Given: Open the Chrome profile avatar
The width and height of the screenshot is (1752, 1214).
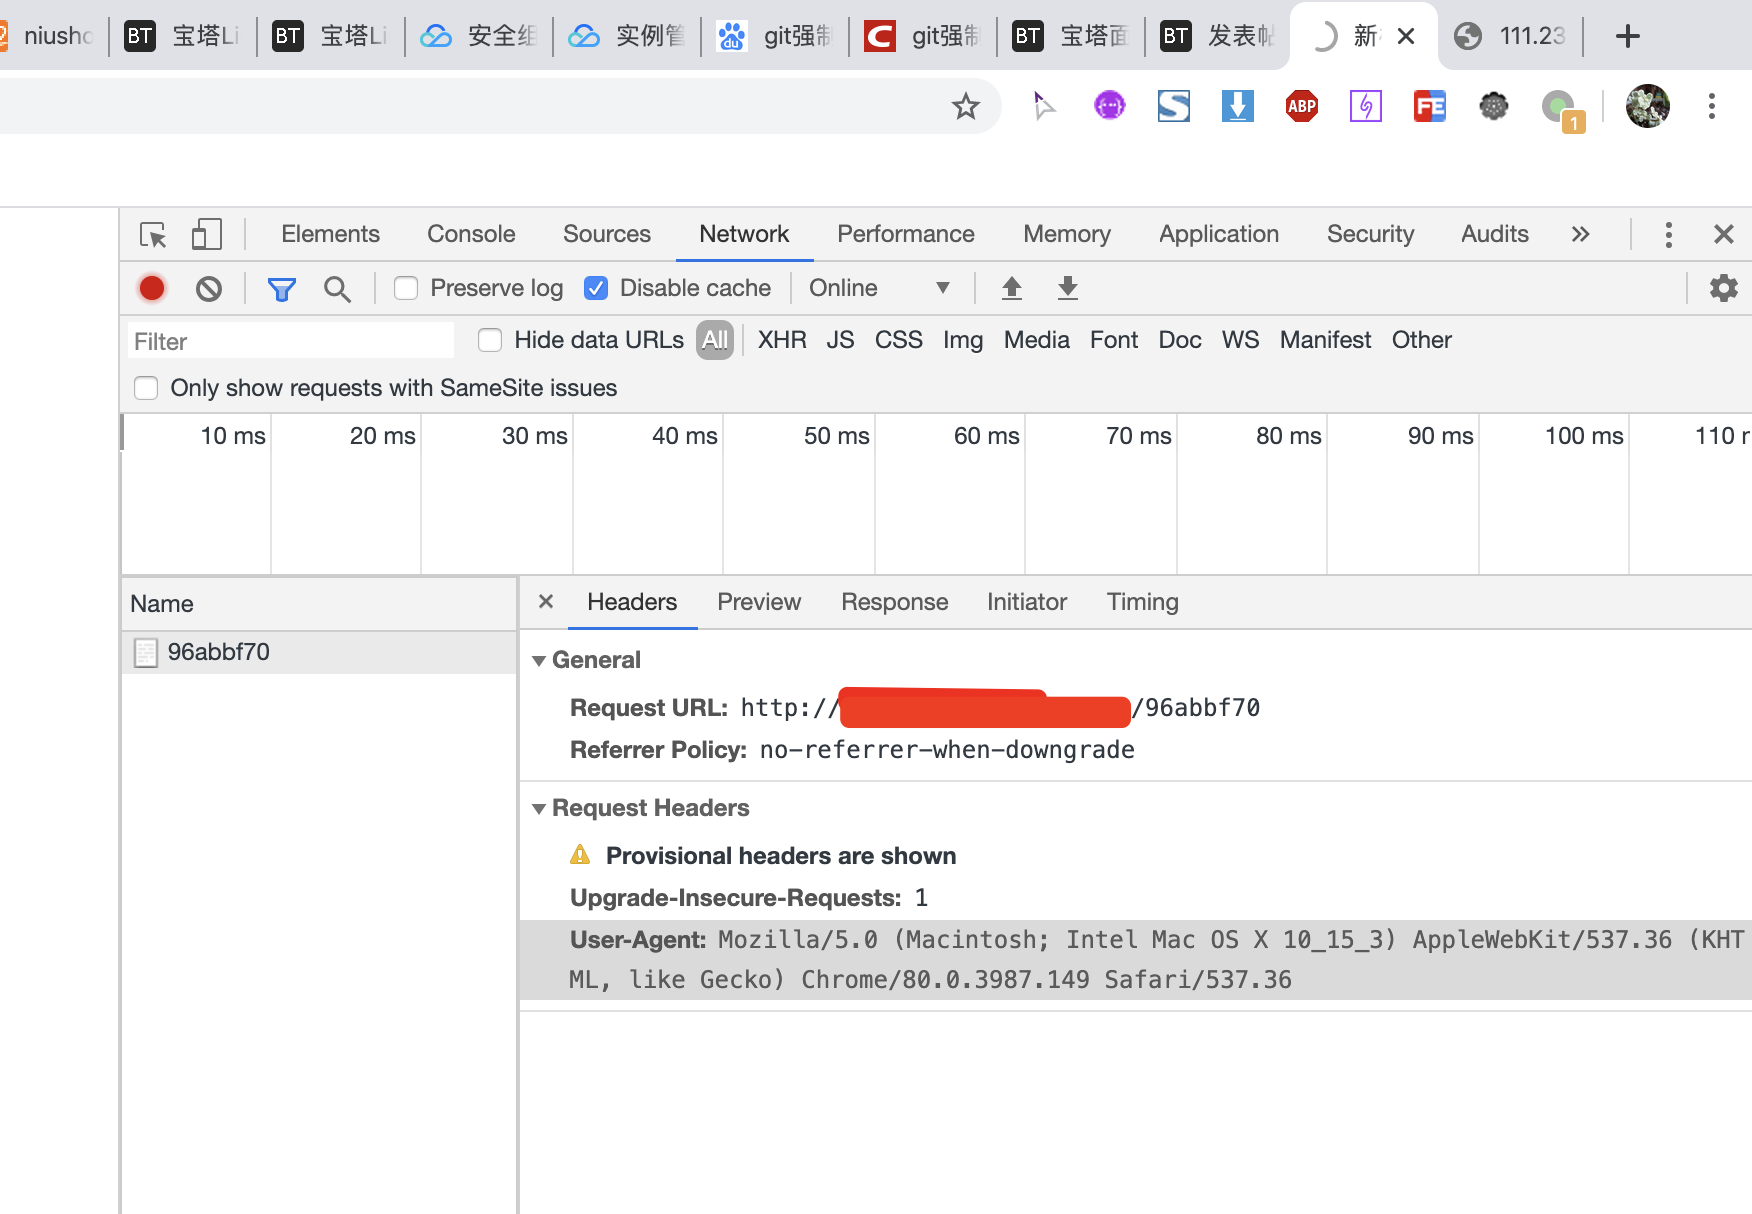Looking at the screenshot, I should 1648,106.
